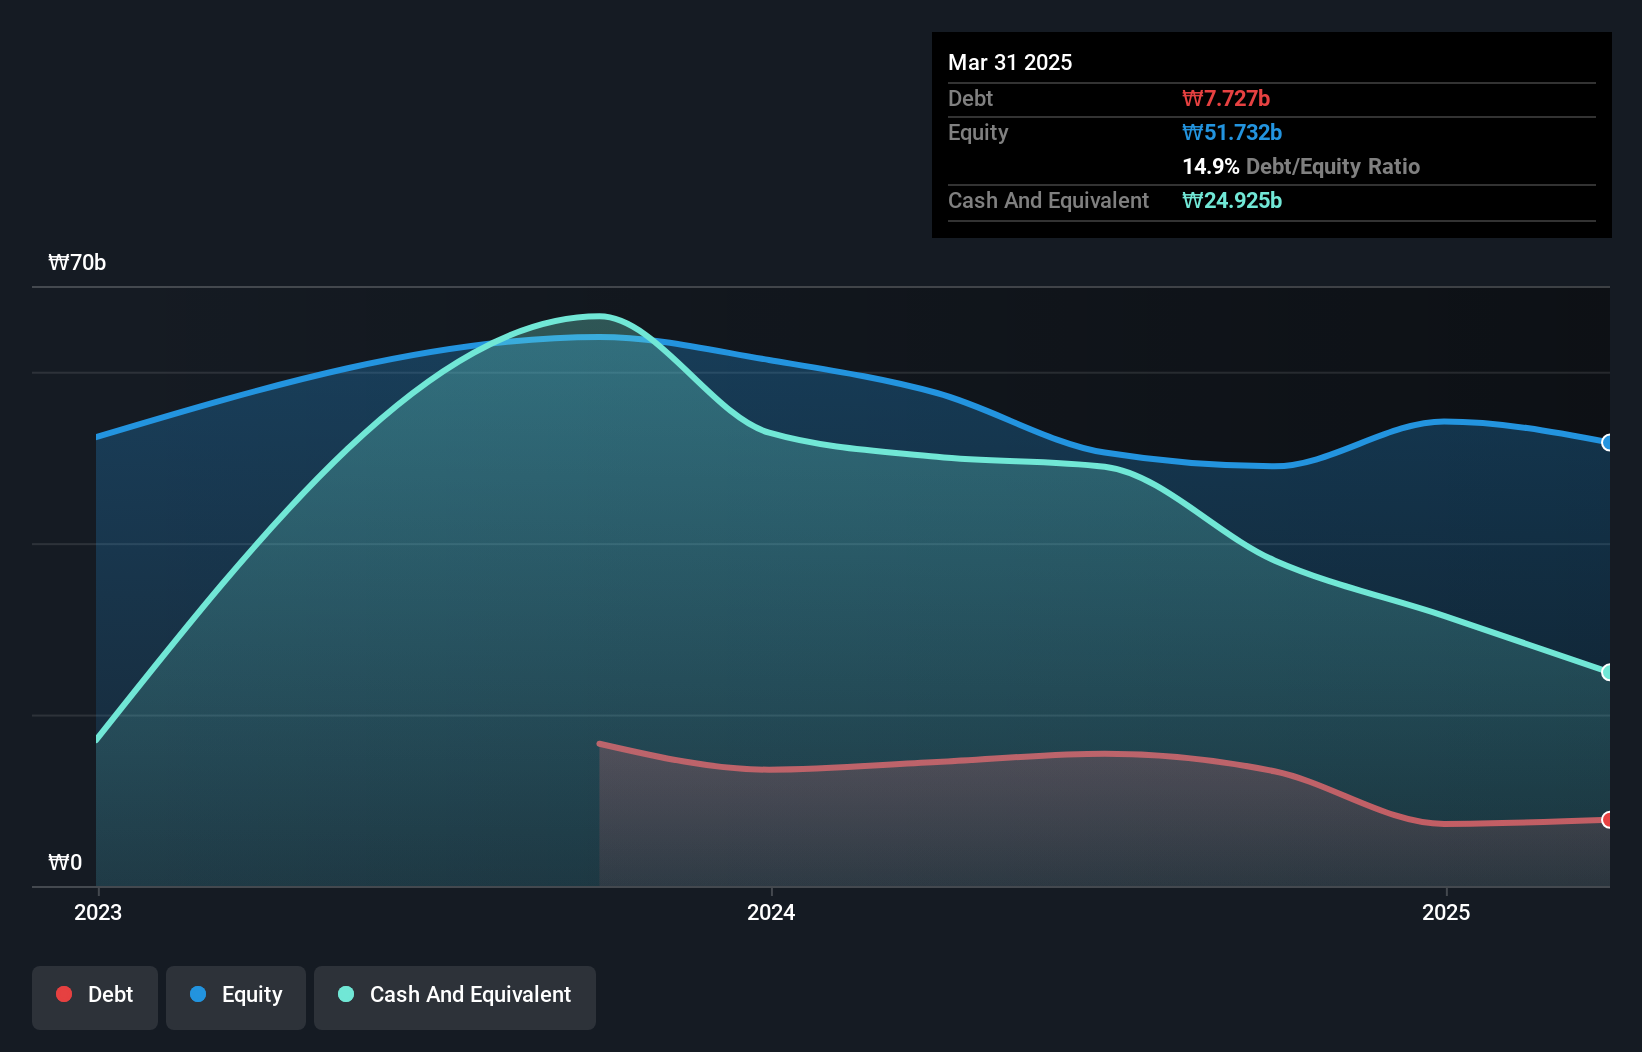Toggle the Debt series visibility
Screen dimensions: 1642x1052
tap(95, 994)
